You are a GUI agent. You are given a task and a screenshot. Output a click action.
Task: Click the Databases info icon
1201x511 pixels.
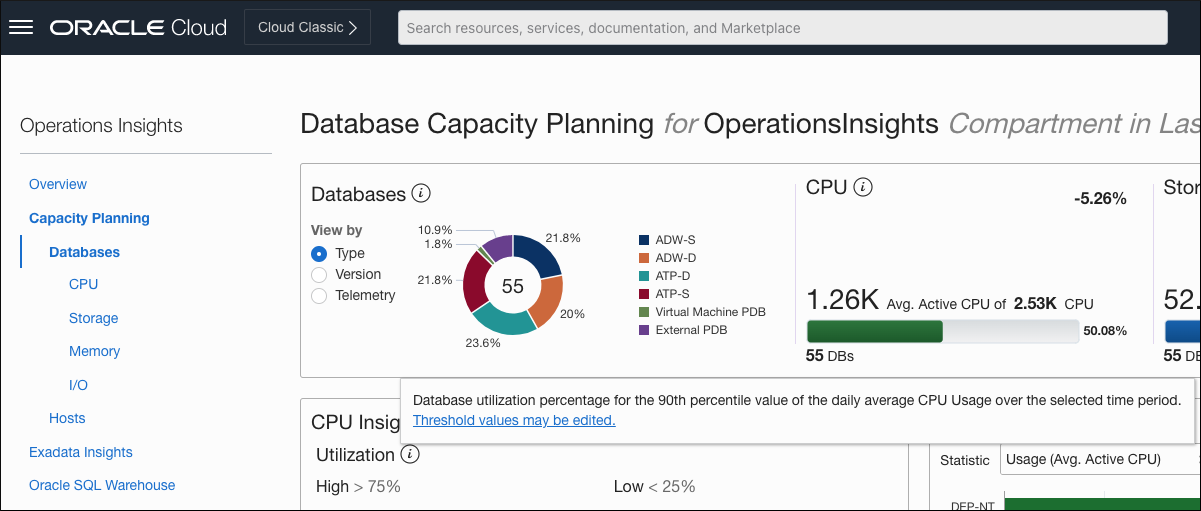coord(421,193)
